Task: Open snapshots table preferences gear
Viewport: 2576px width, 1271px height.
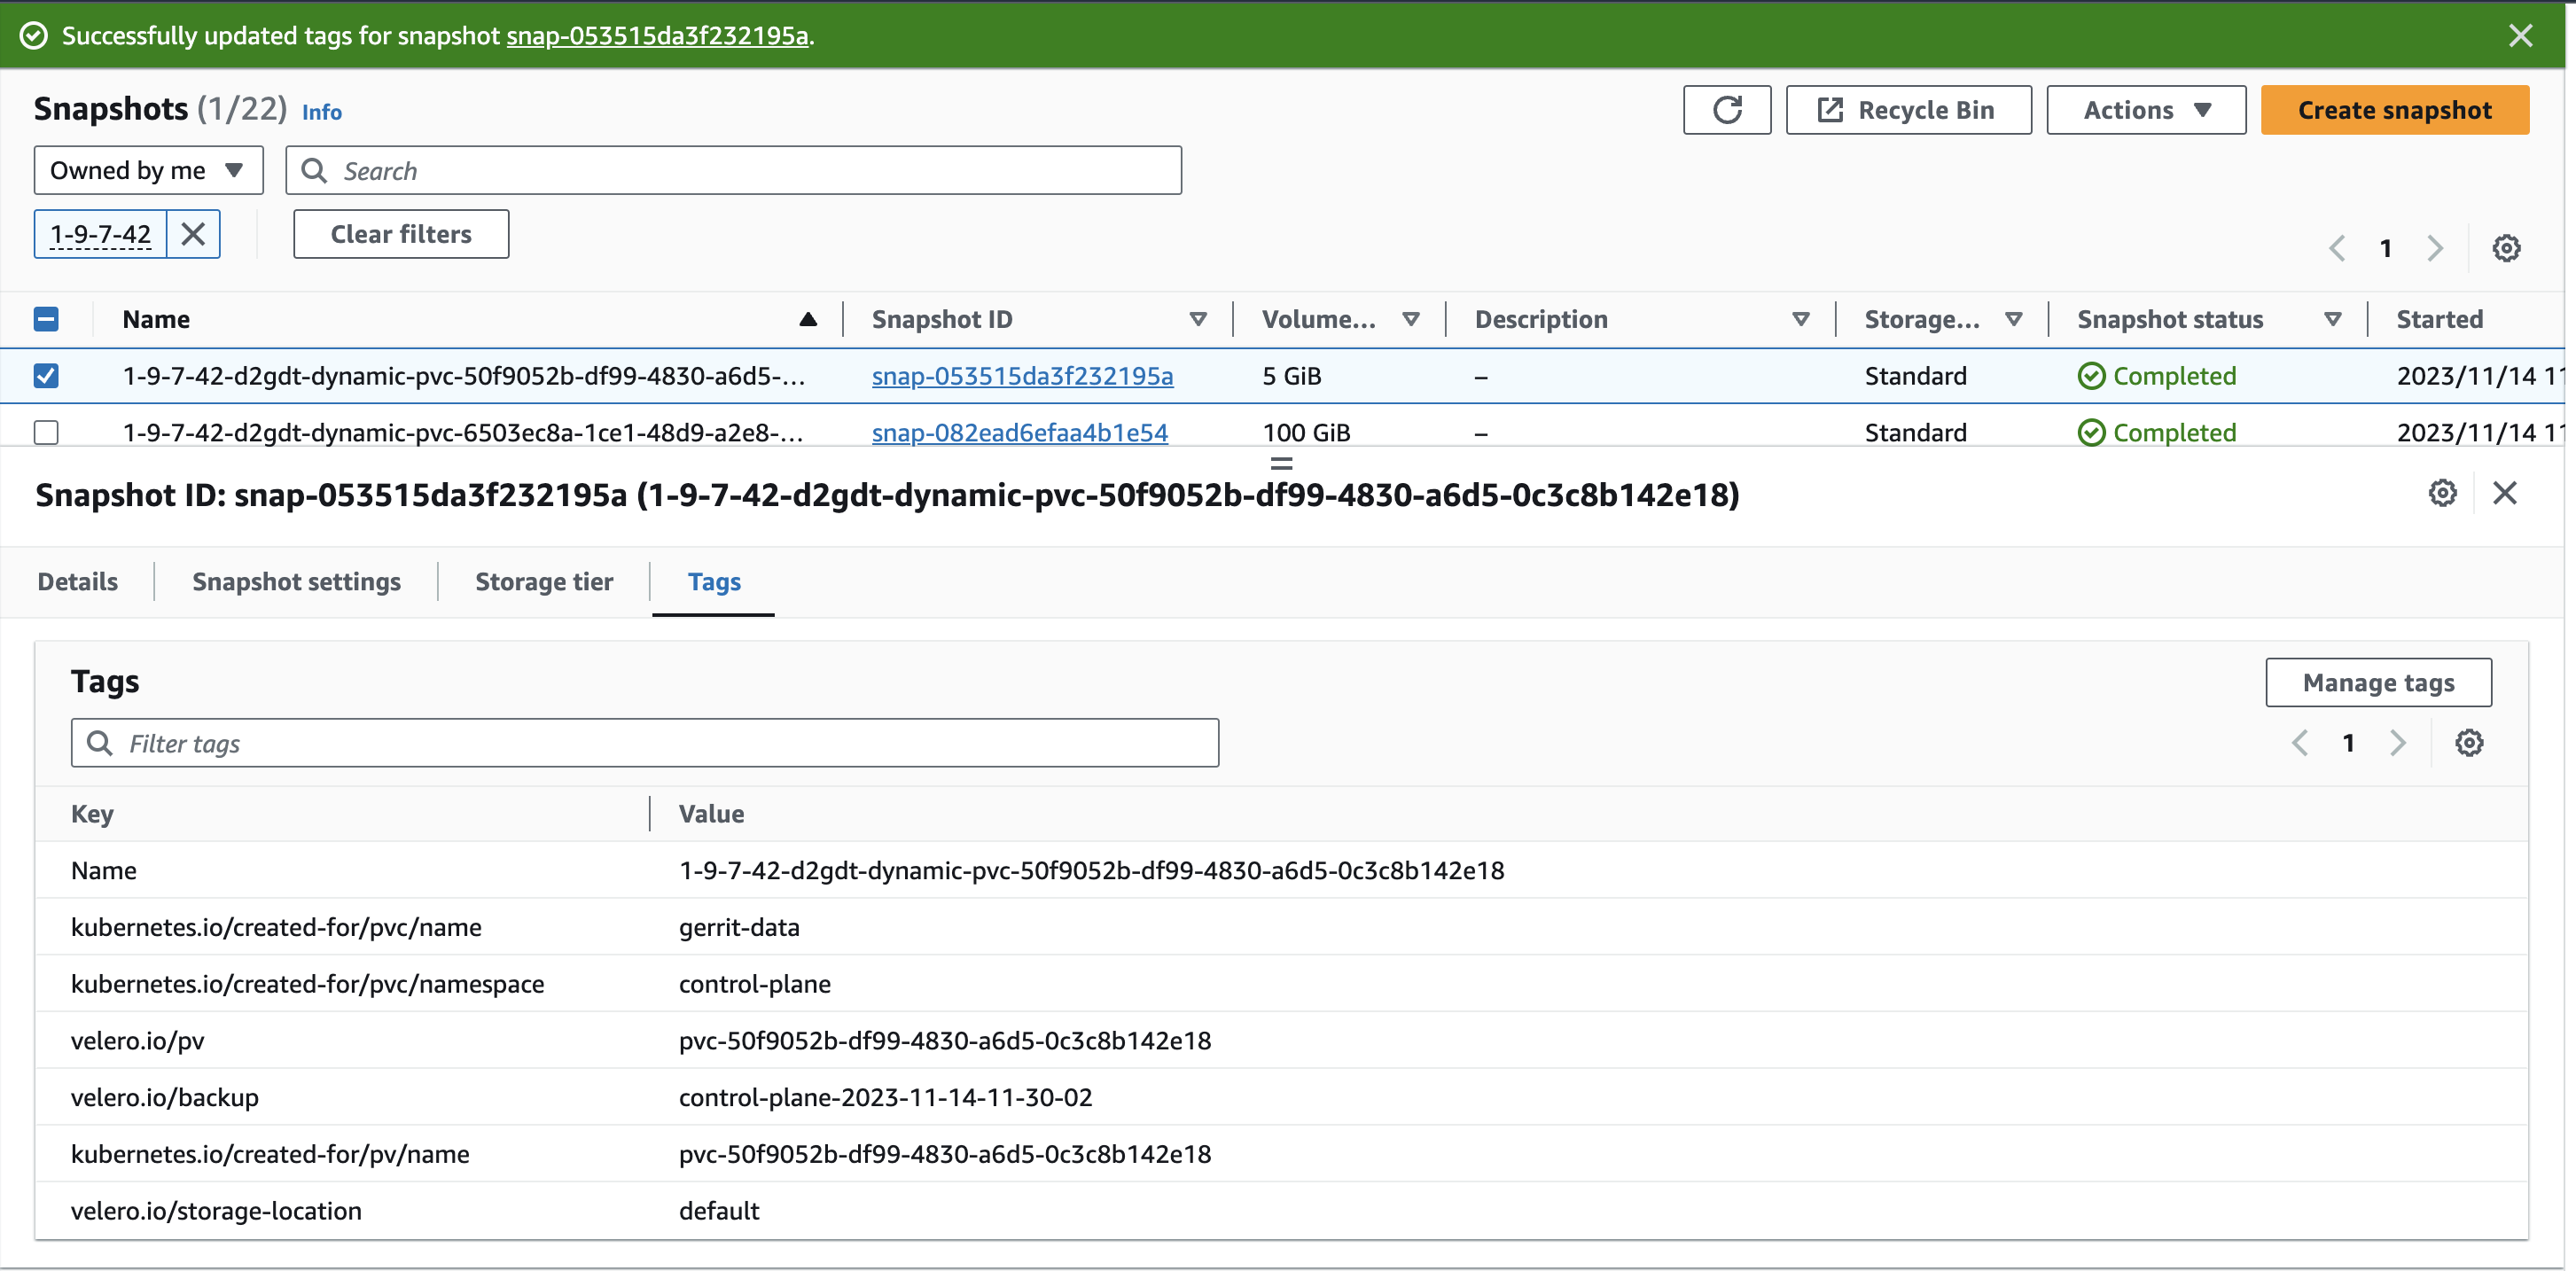Action: pyautogui.click(x=2505, y=248)
